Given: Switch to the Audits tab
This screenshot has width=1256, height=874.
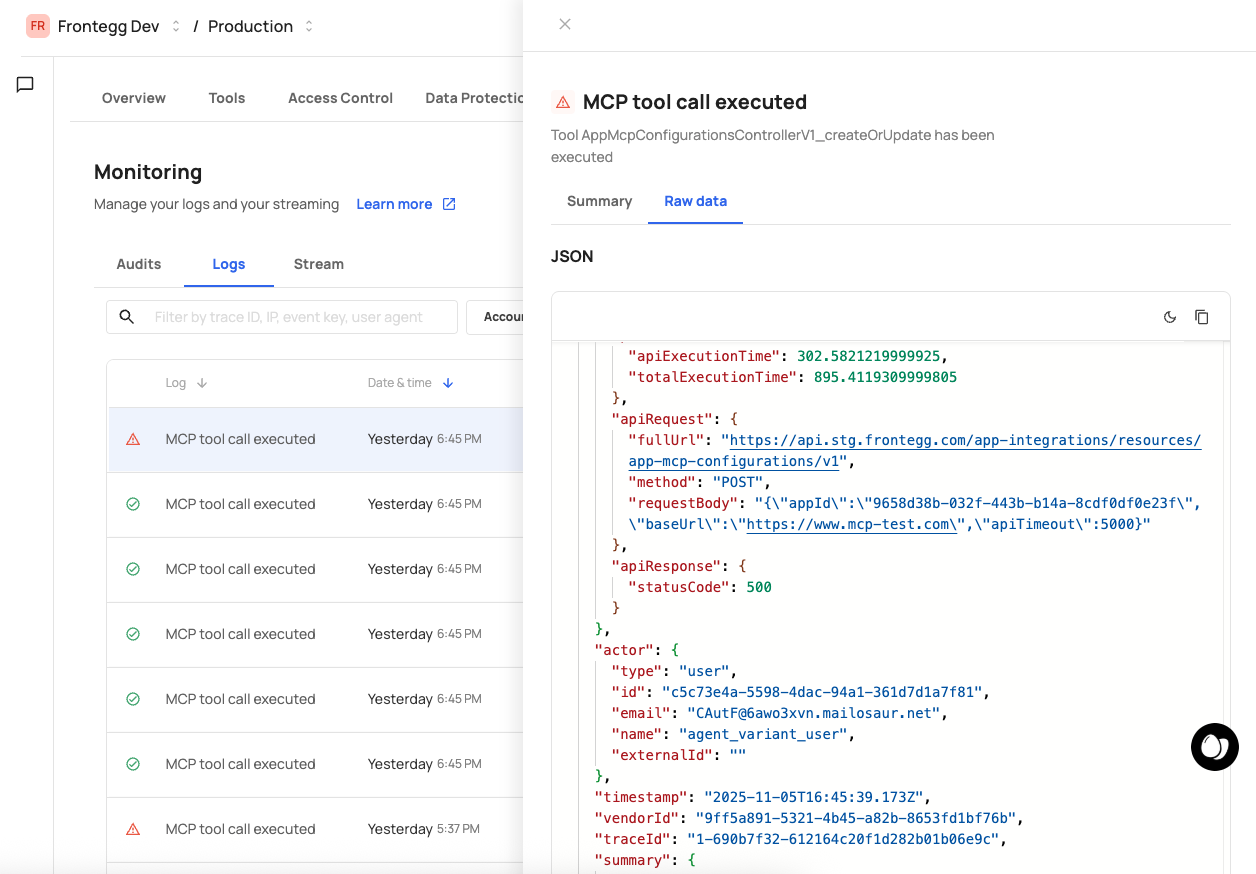Looking at the screenshot, I should 139,264.
